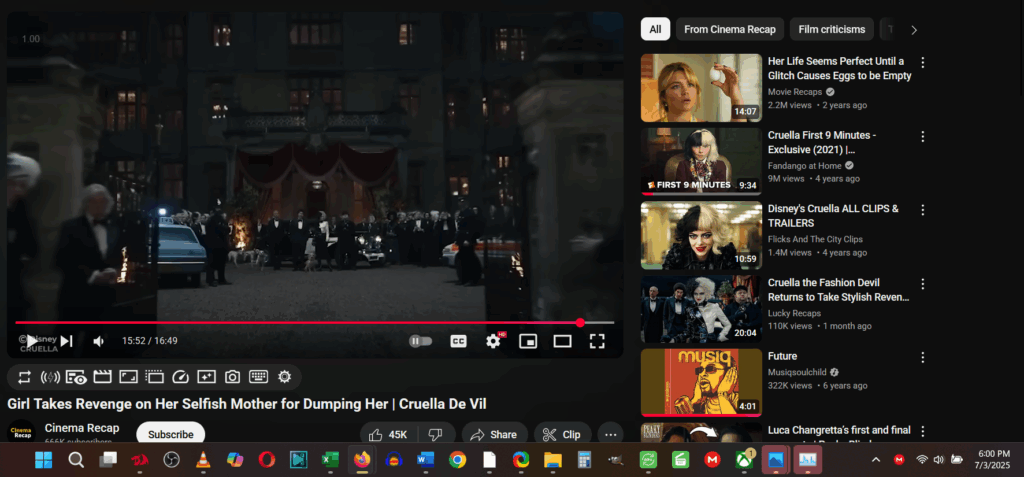Open more actions ellipsis beside Clip
1024x477 pixels.
click(610, 435)
